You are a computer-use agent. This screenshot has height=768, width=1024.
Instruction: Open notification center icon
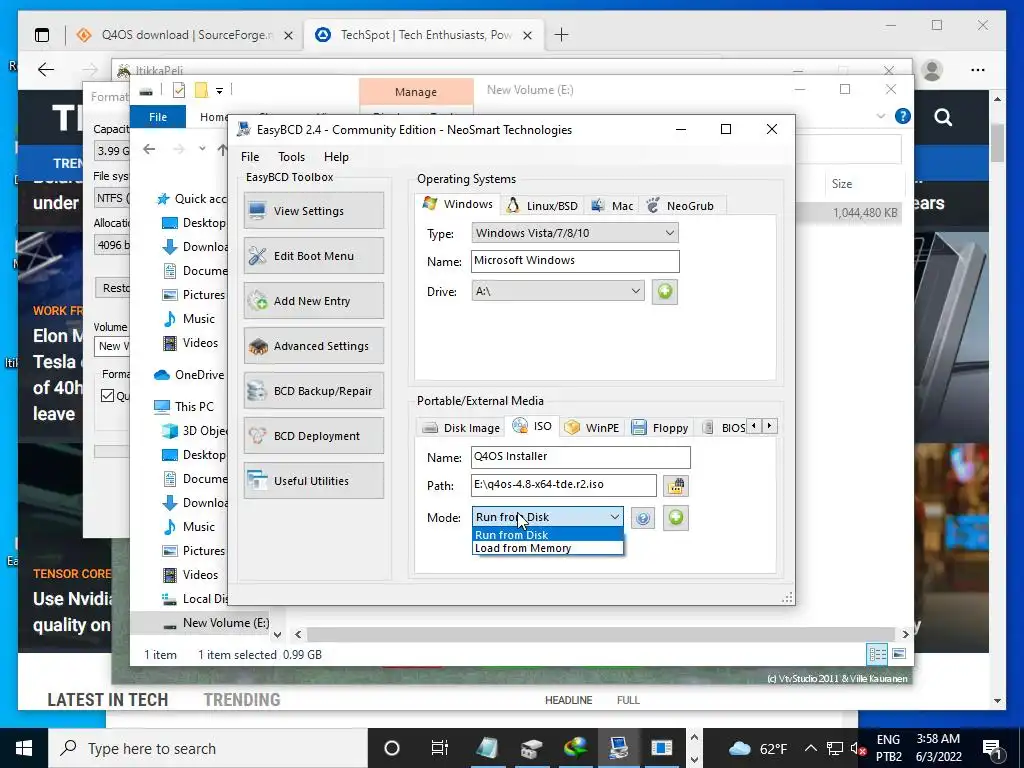point(993,749)
